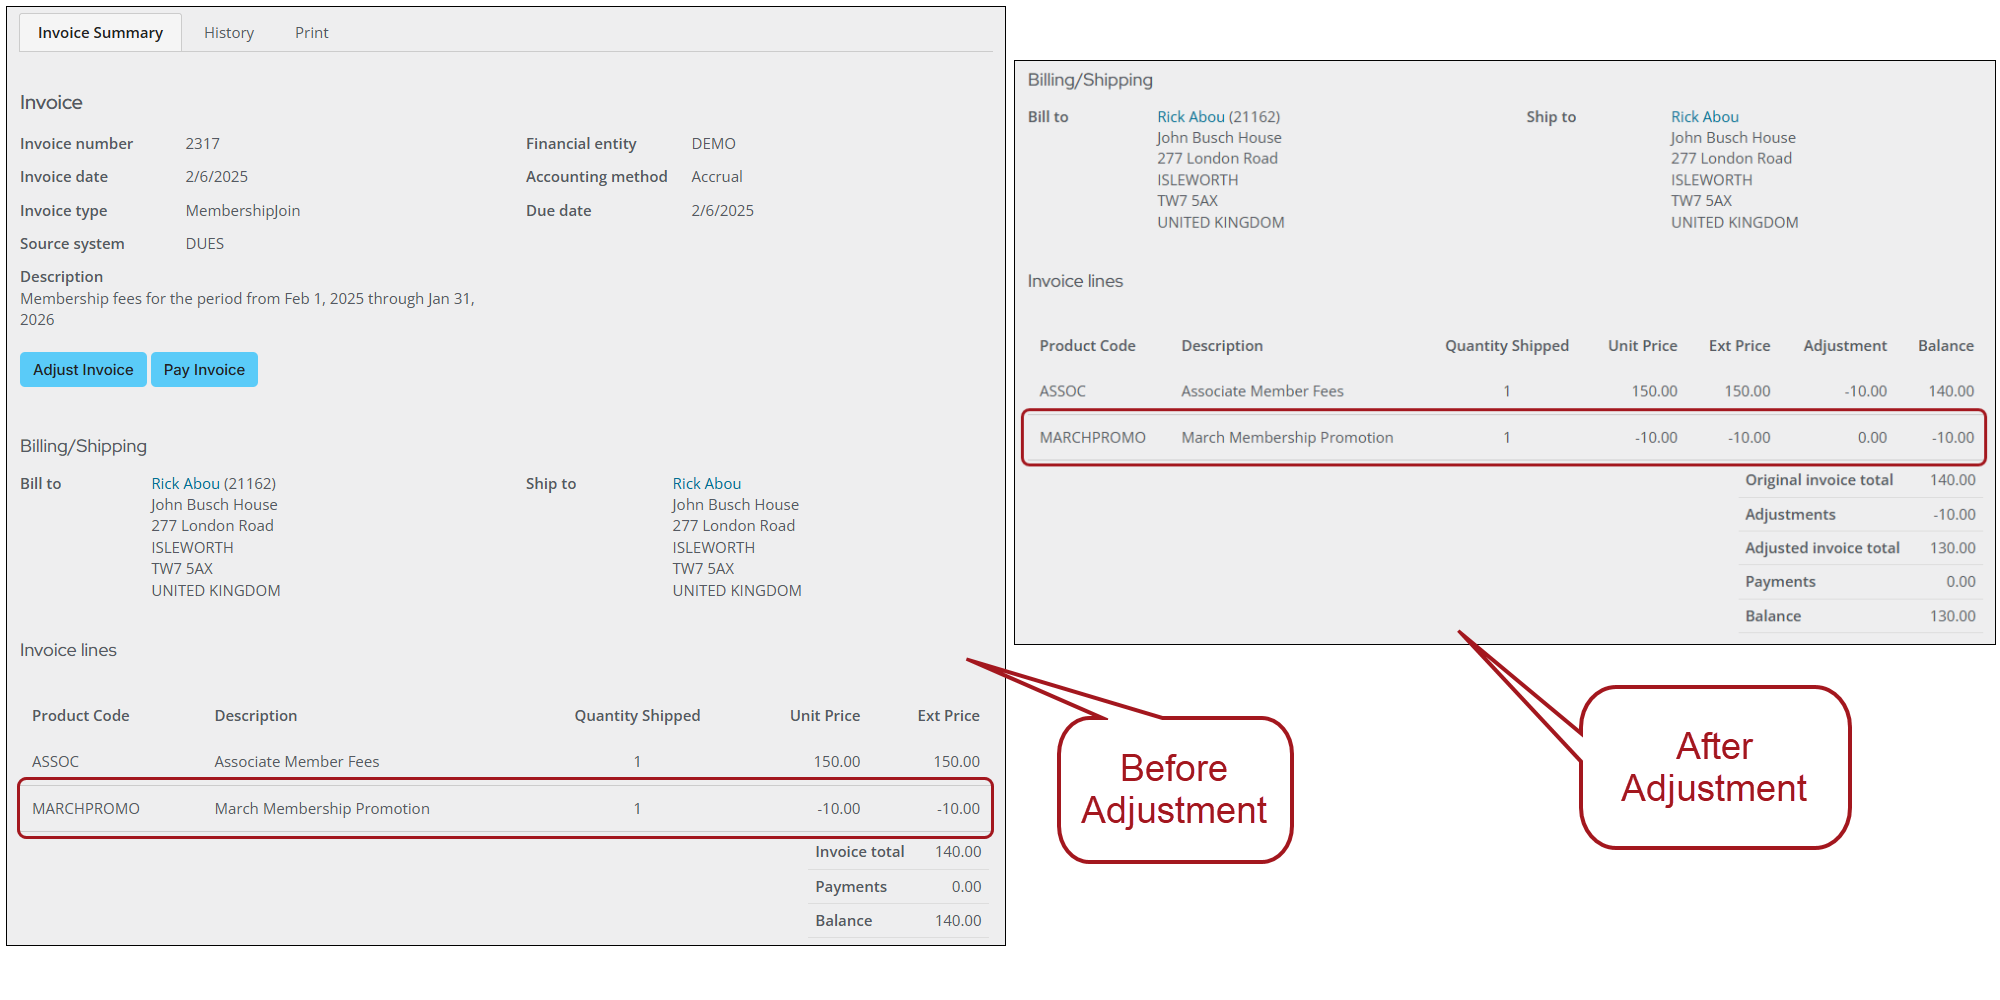Open the Invoice Summary tab

coord(100,33)
